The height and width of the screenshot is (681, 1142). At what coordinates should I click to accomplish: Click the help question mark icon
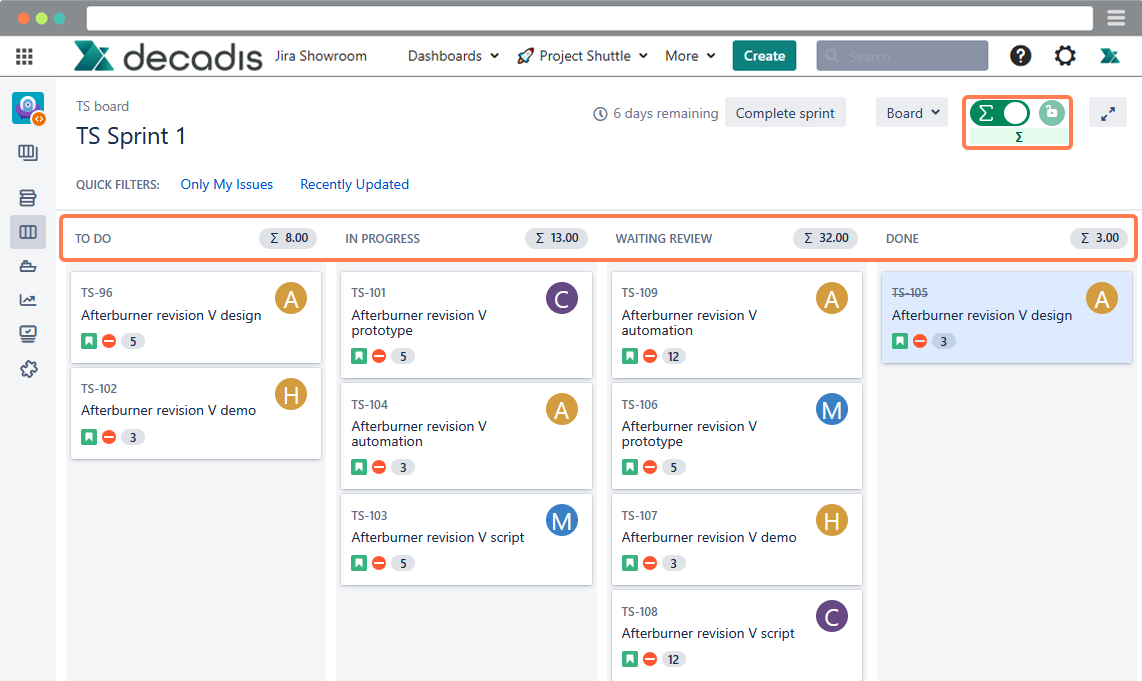point(1020,56)
